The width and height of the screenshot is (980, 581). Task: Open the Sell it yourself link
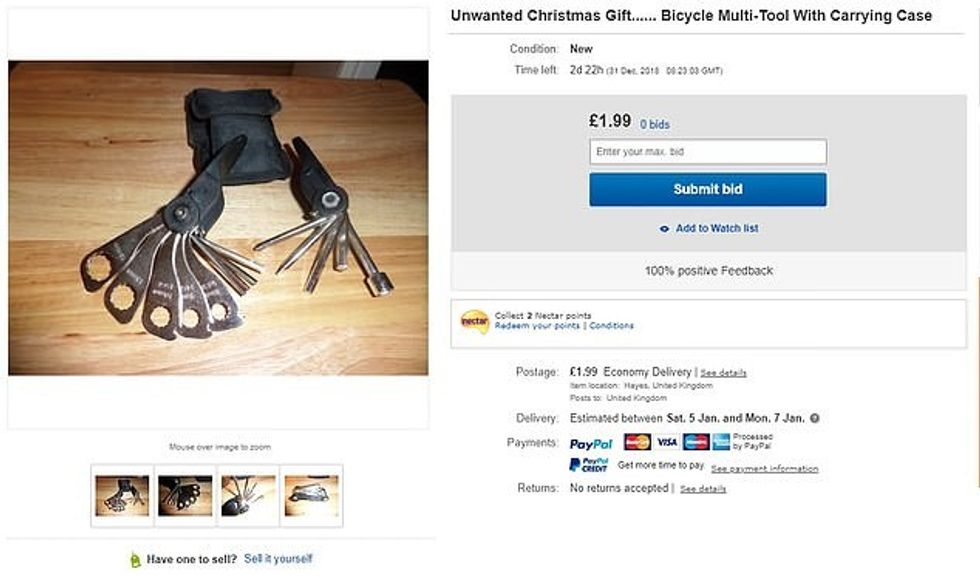278,559
